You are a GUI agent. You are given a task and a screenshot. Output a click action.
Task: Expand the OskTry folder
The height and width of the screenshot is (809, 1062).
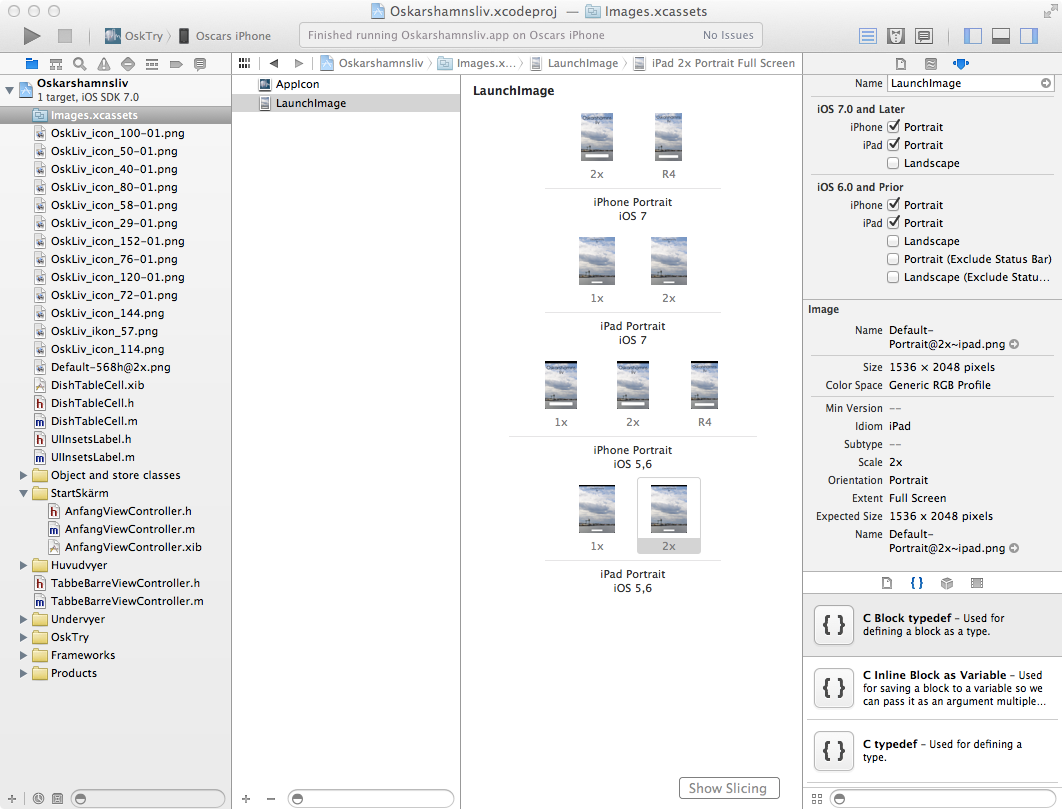pyautogui.click(x=23, y=637)
